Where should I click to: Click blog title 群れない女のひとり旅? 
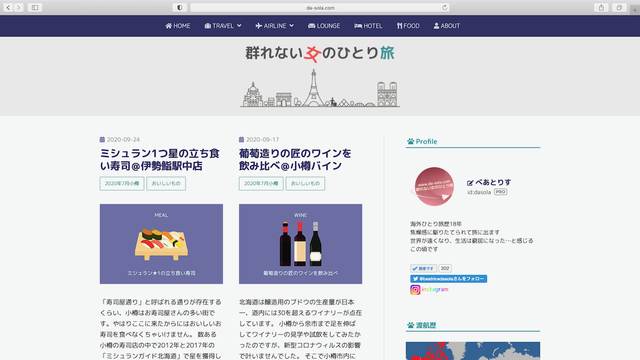coord(320,53)
